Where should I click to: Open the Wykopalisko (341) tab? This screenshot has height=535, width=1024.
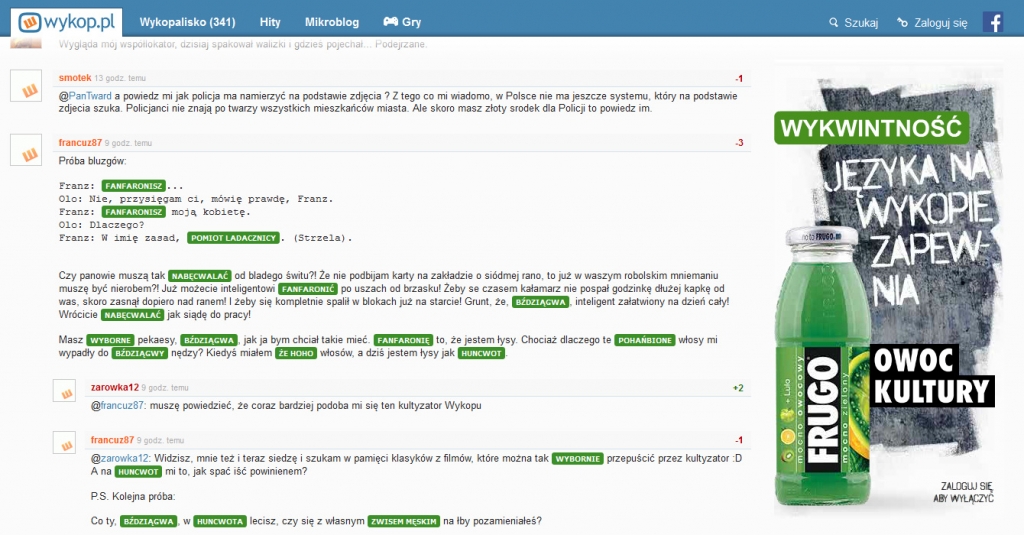coord(187,22)
